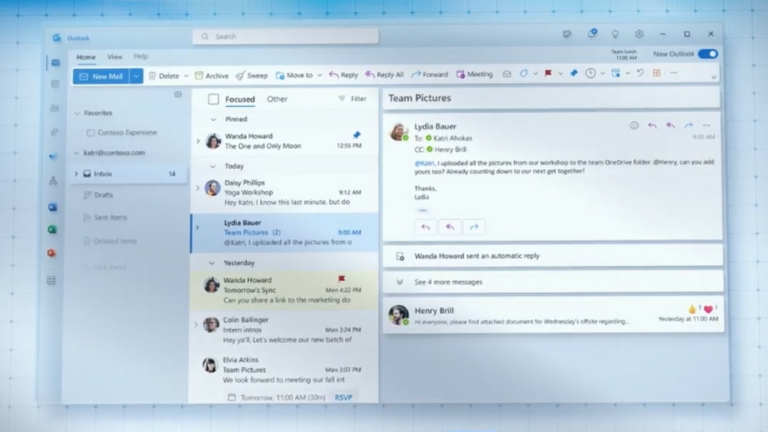Click Sweep in the ribbon

point(251,75)
